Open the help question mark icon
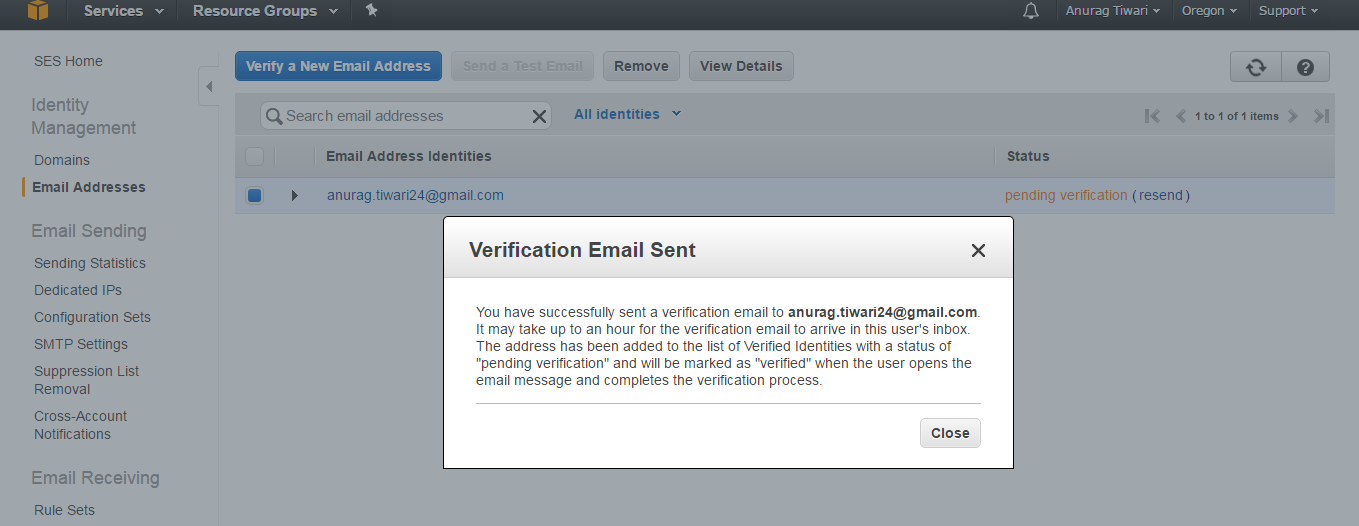Screen dimensions: 1359x526 pyautogui.click(x=1305, y=67)
